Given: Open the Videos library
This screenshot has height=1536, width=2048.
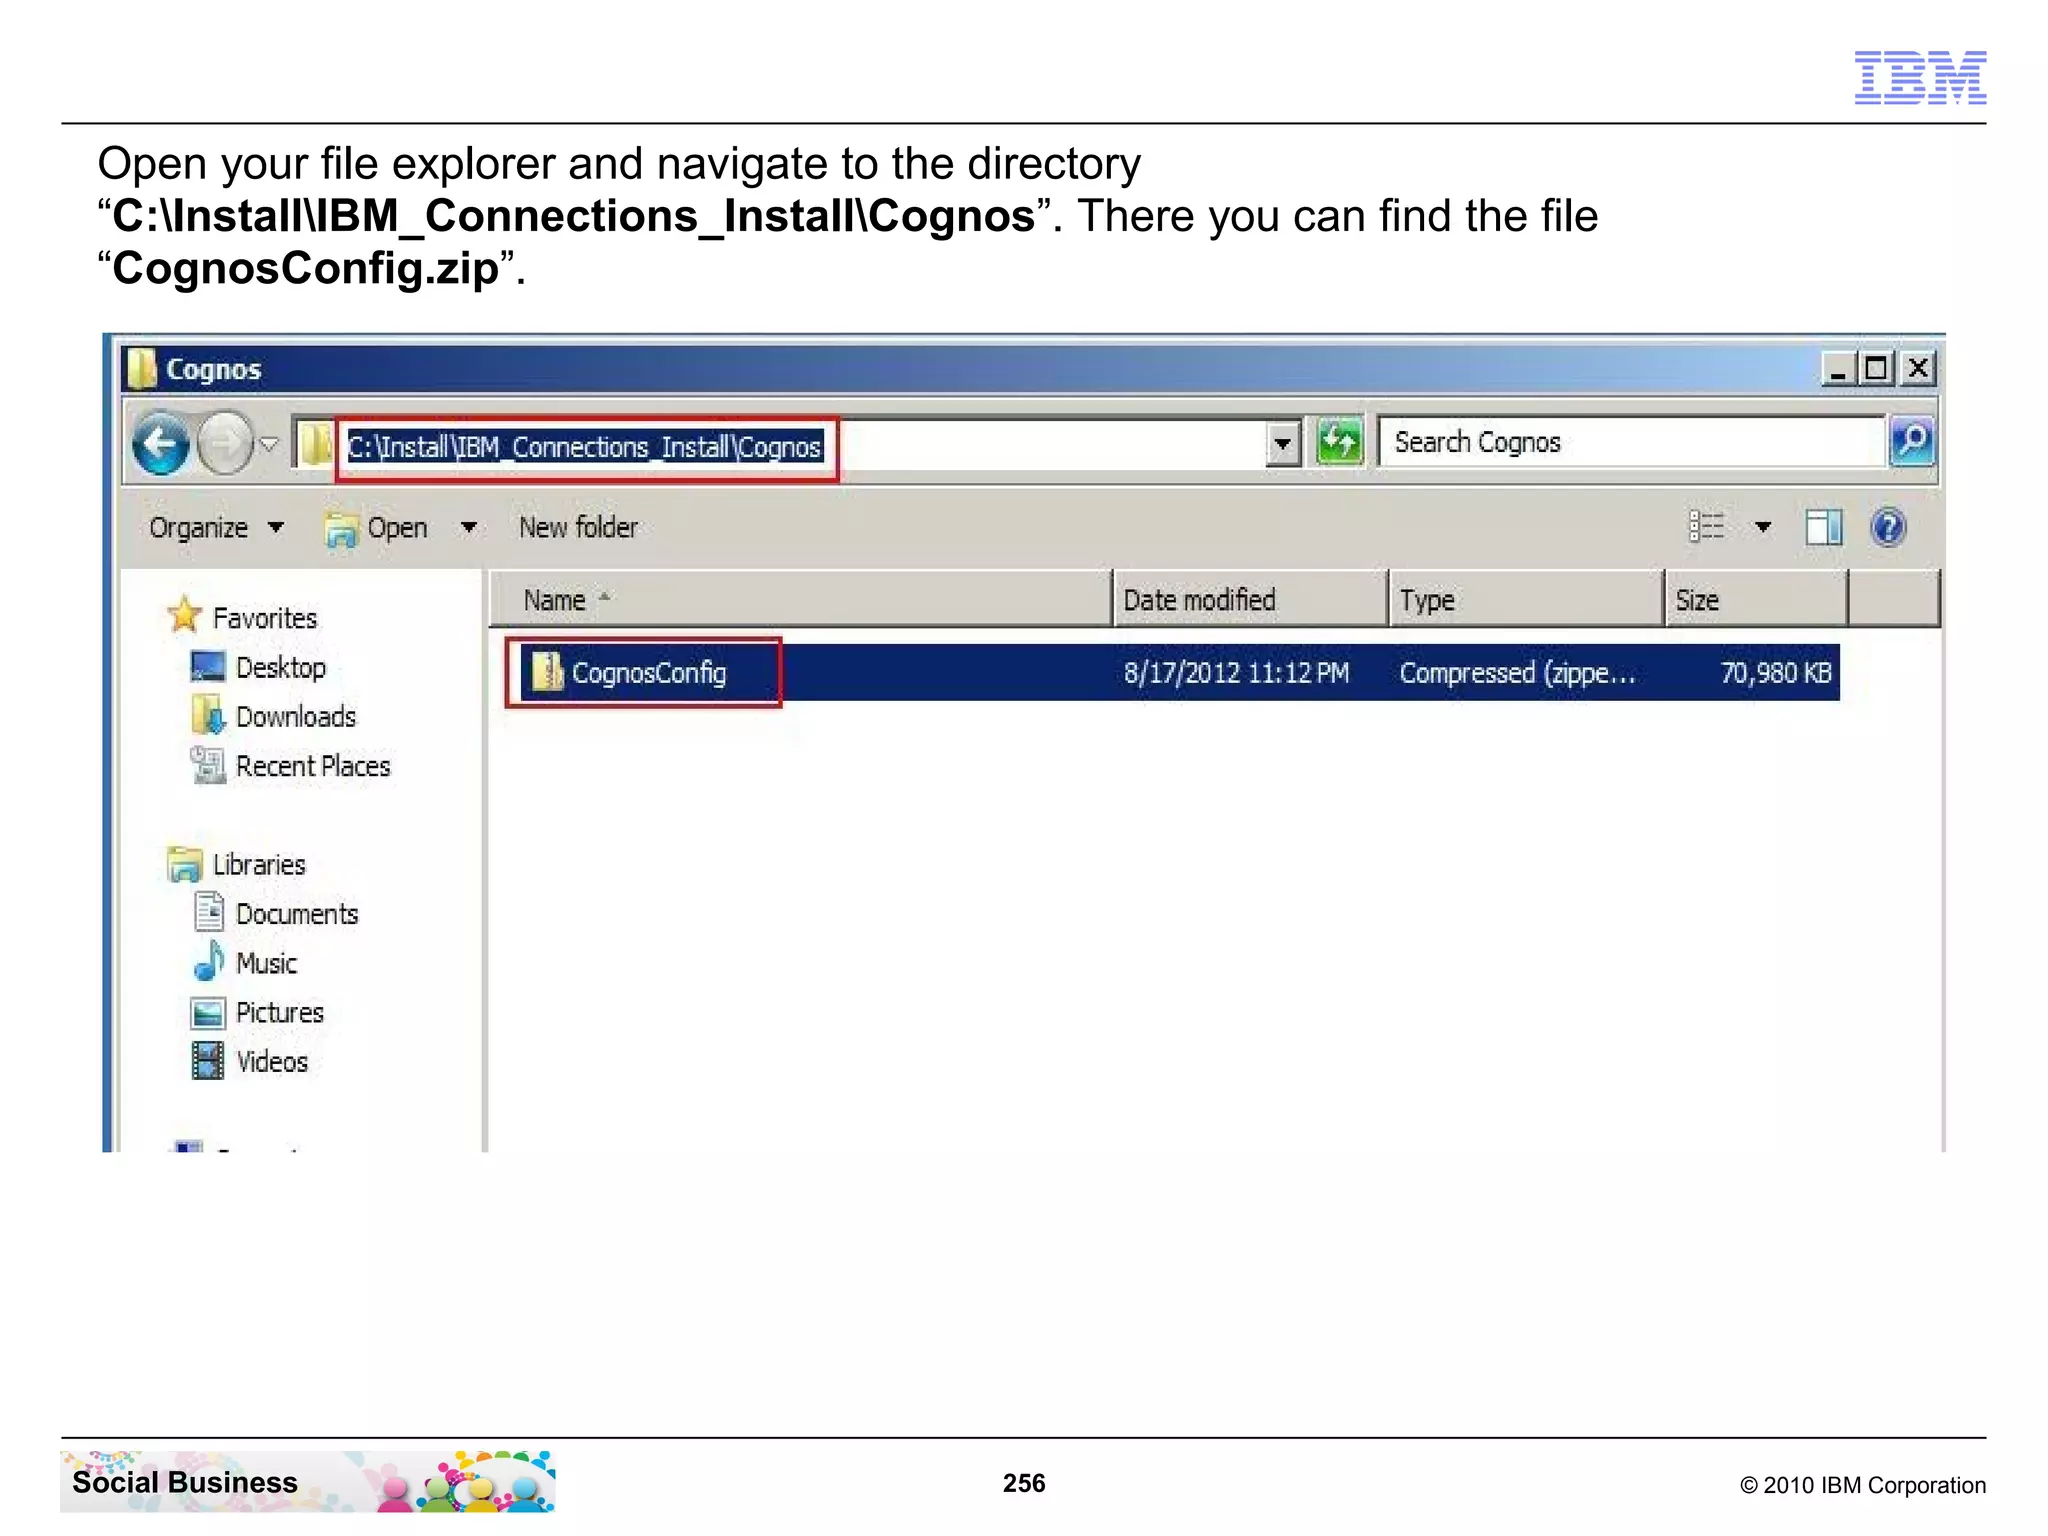Looking at the screenshot, I should (x=272, y=1062).
